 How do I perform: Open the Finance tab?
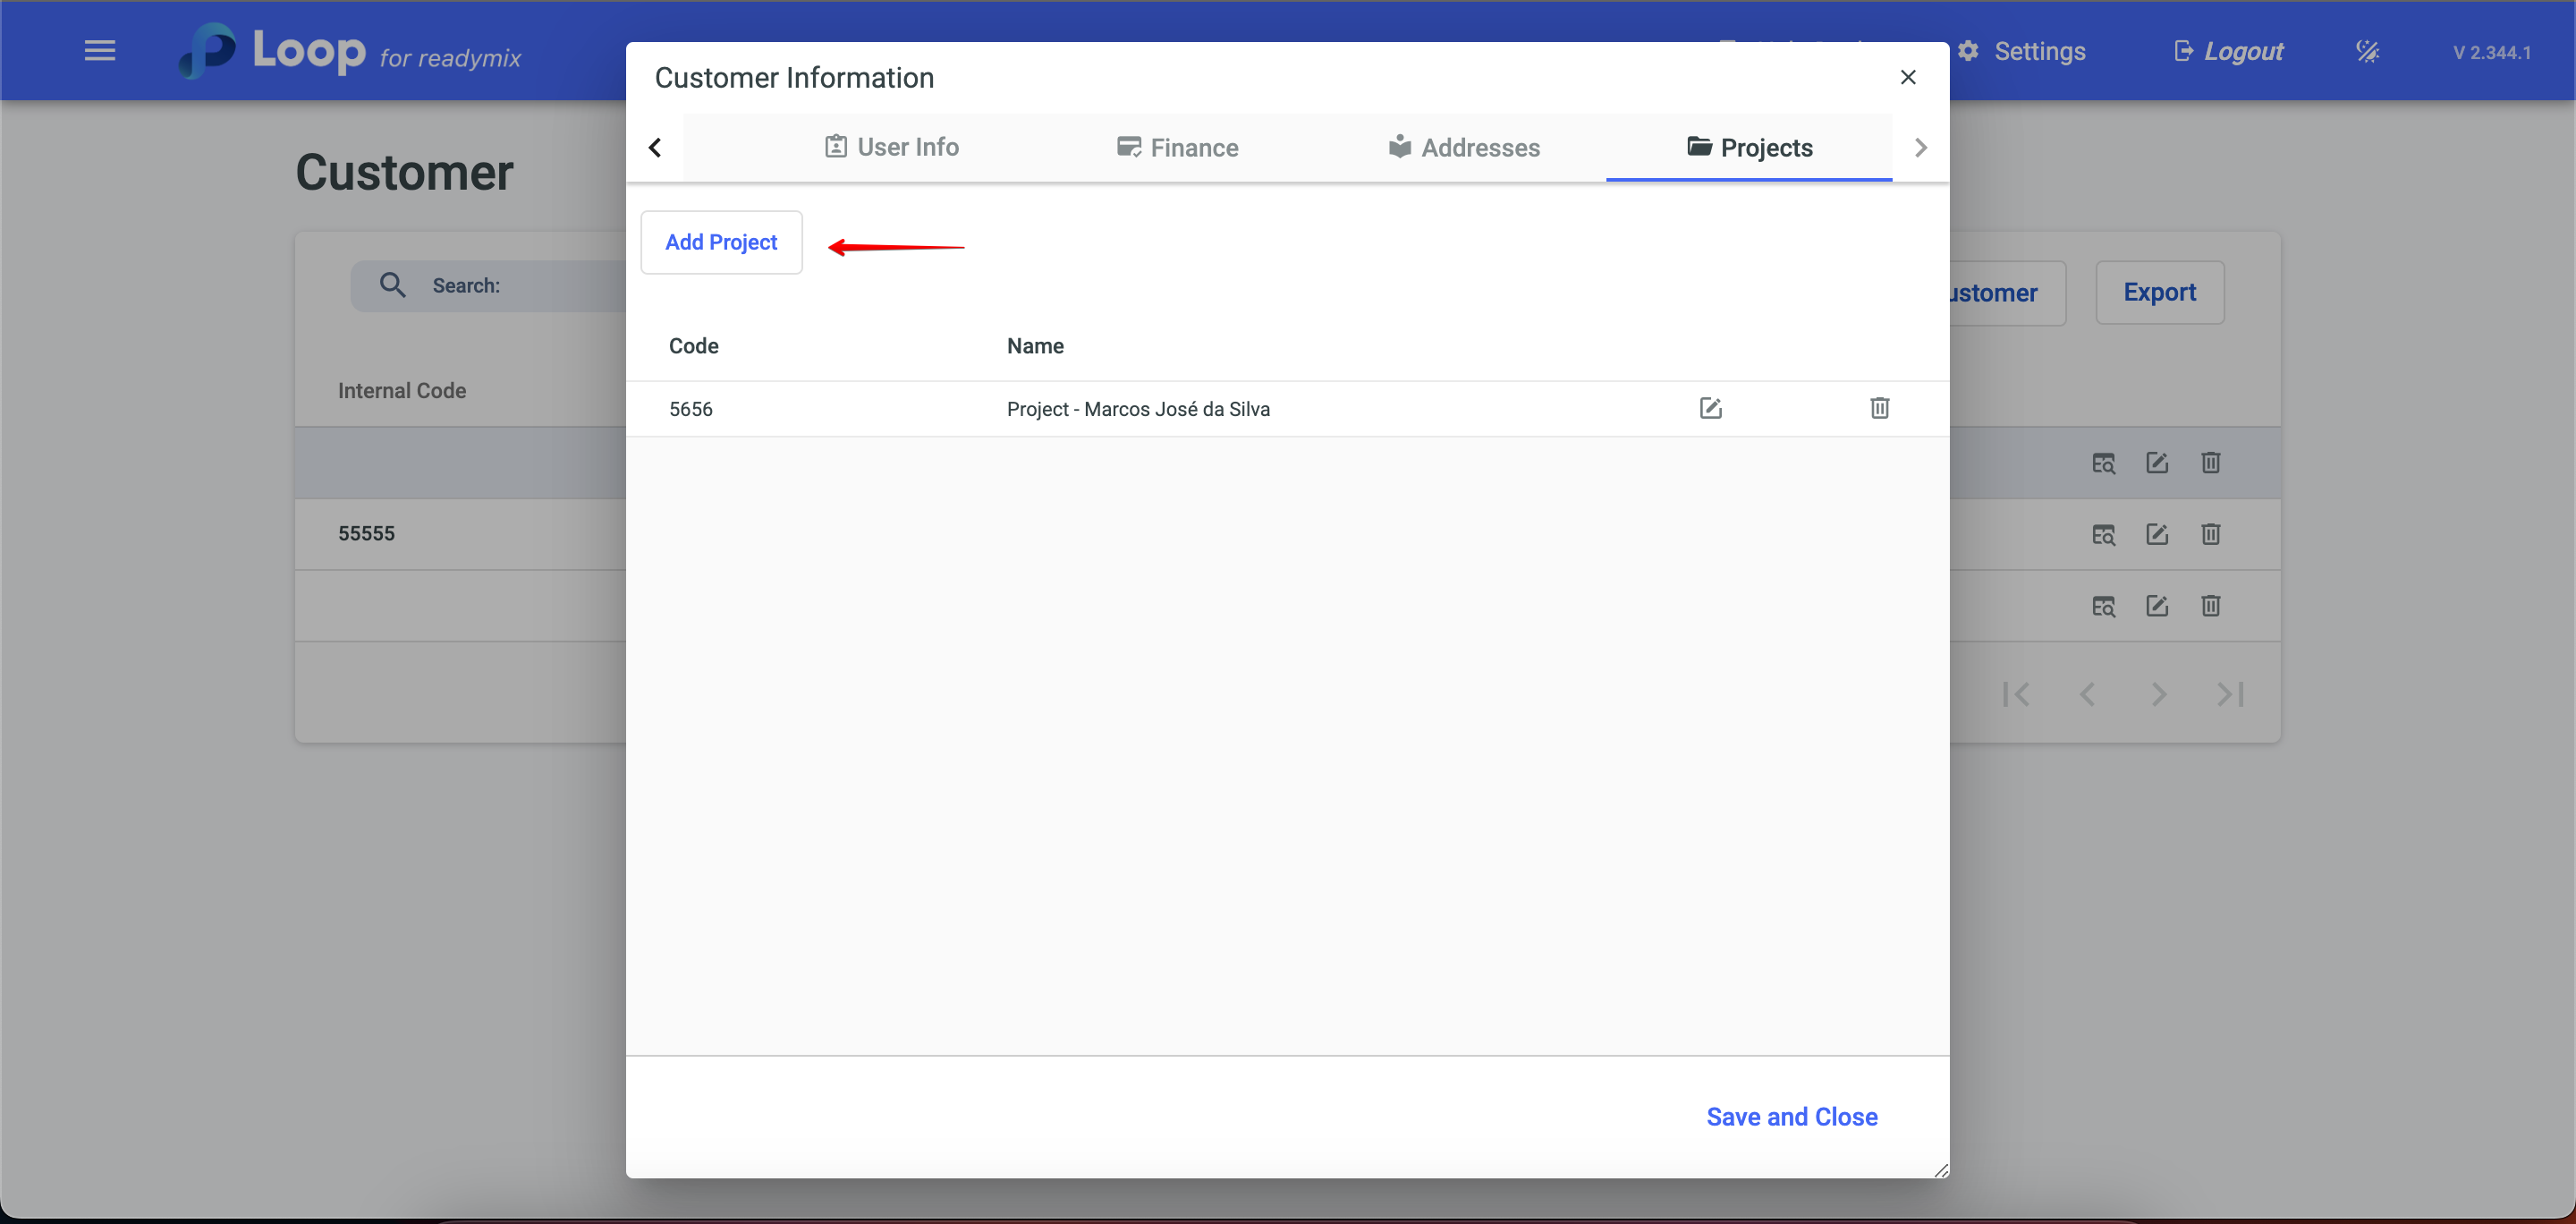pos(1177,147)
